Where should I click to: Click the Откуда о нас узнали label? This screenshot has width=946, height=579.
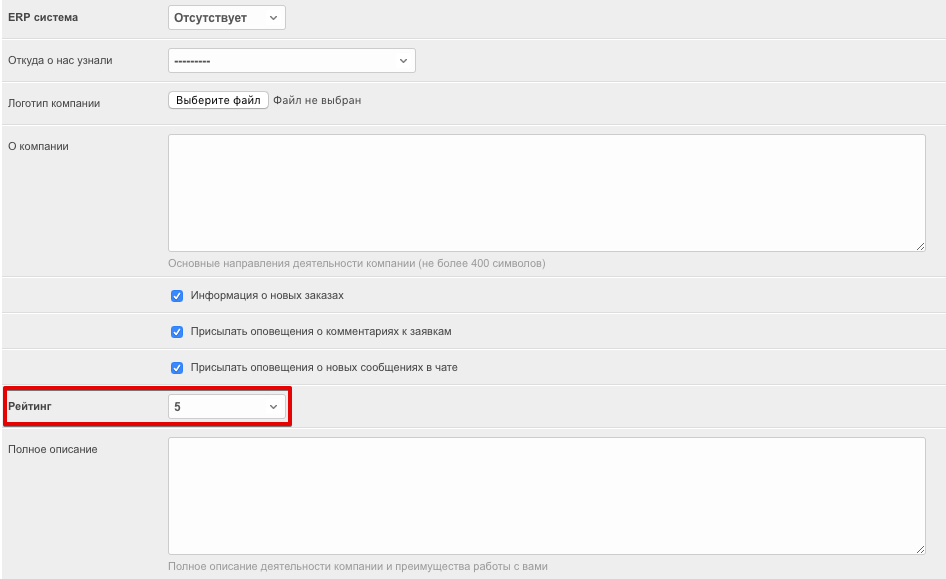click(60, 60)
